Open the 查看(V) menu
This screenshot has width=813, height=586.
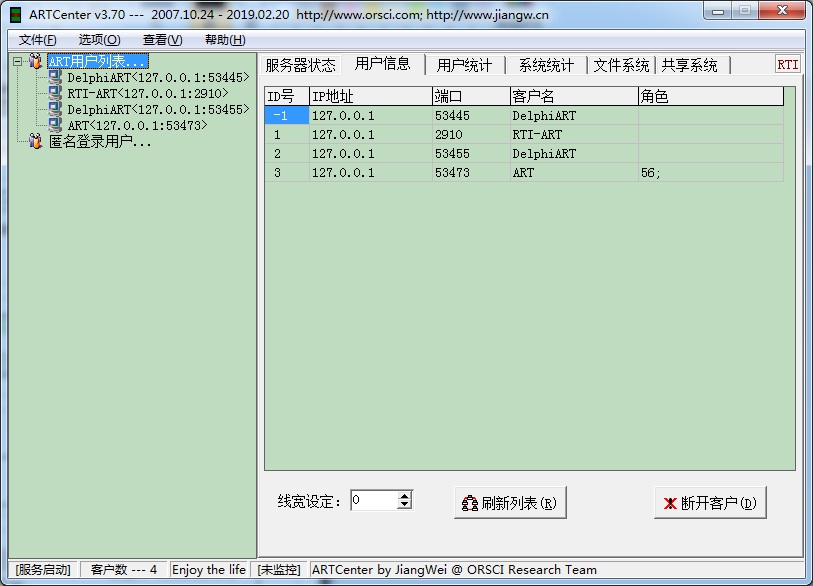point(162,40)
